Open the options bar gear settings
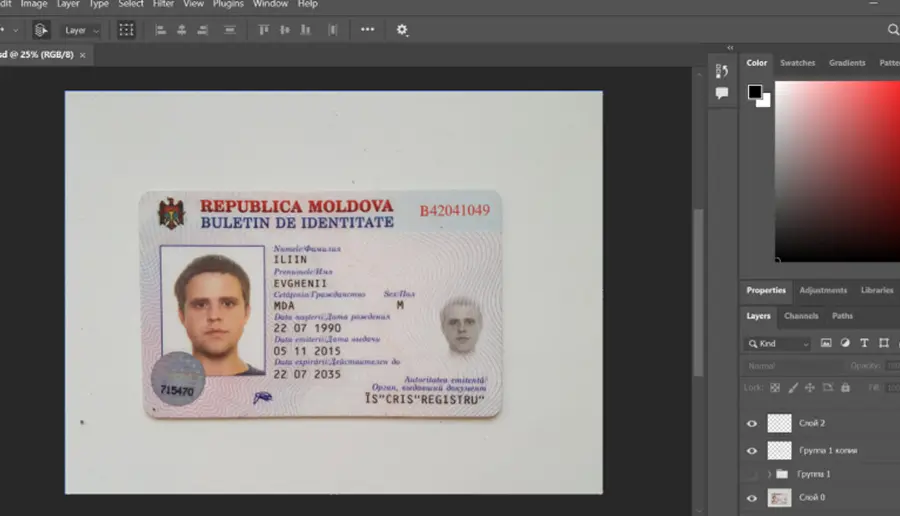 pos(402,30)
